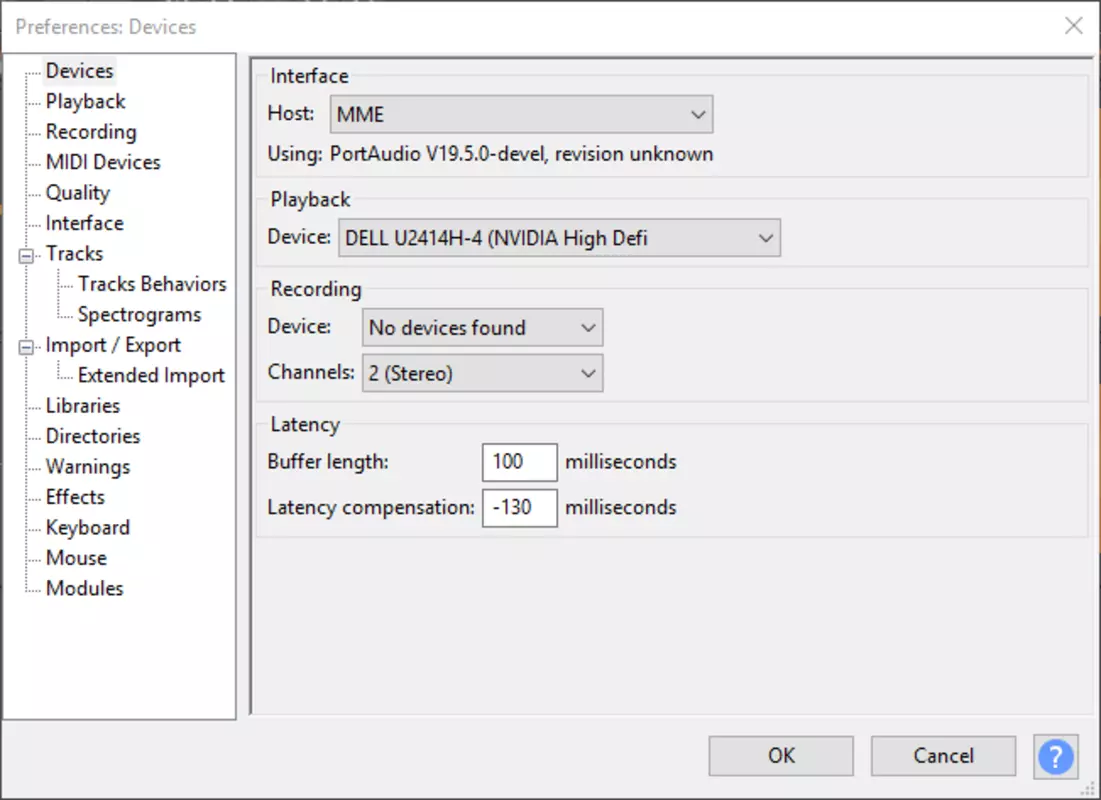Open Tracks Behaviors preferences
Viewport: 1101px width, 800px height.
152,284
